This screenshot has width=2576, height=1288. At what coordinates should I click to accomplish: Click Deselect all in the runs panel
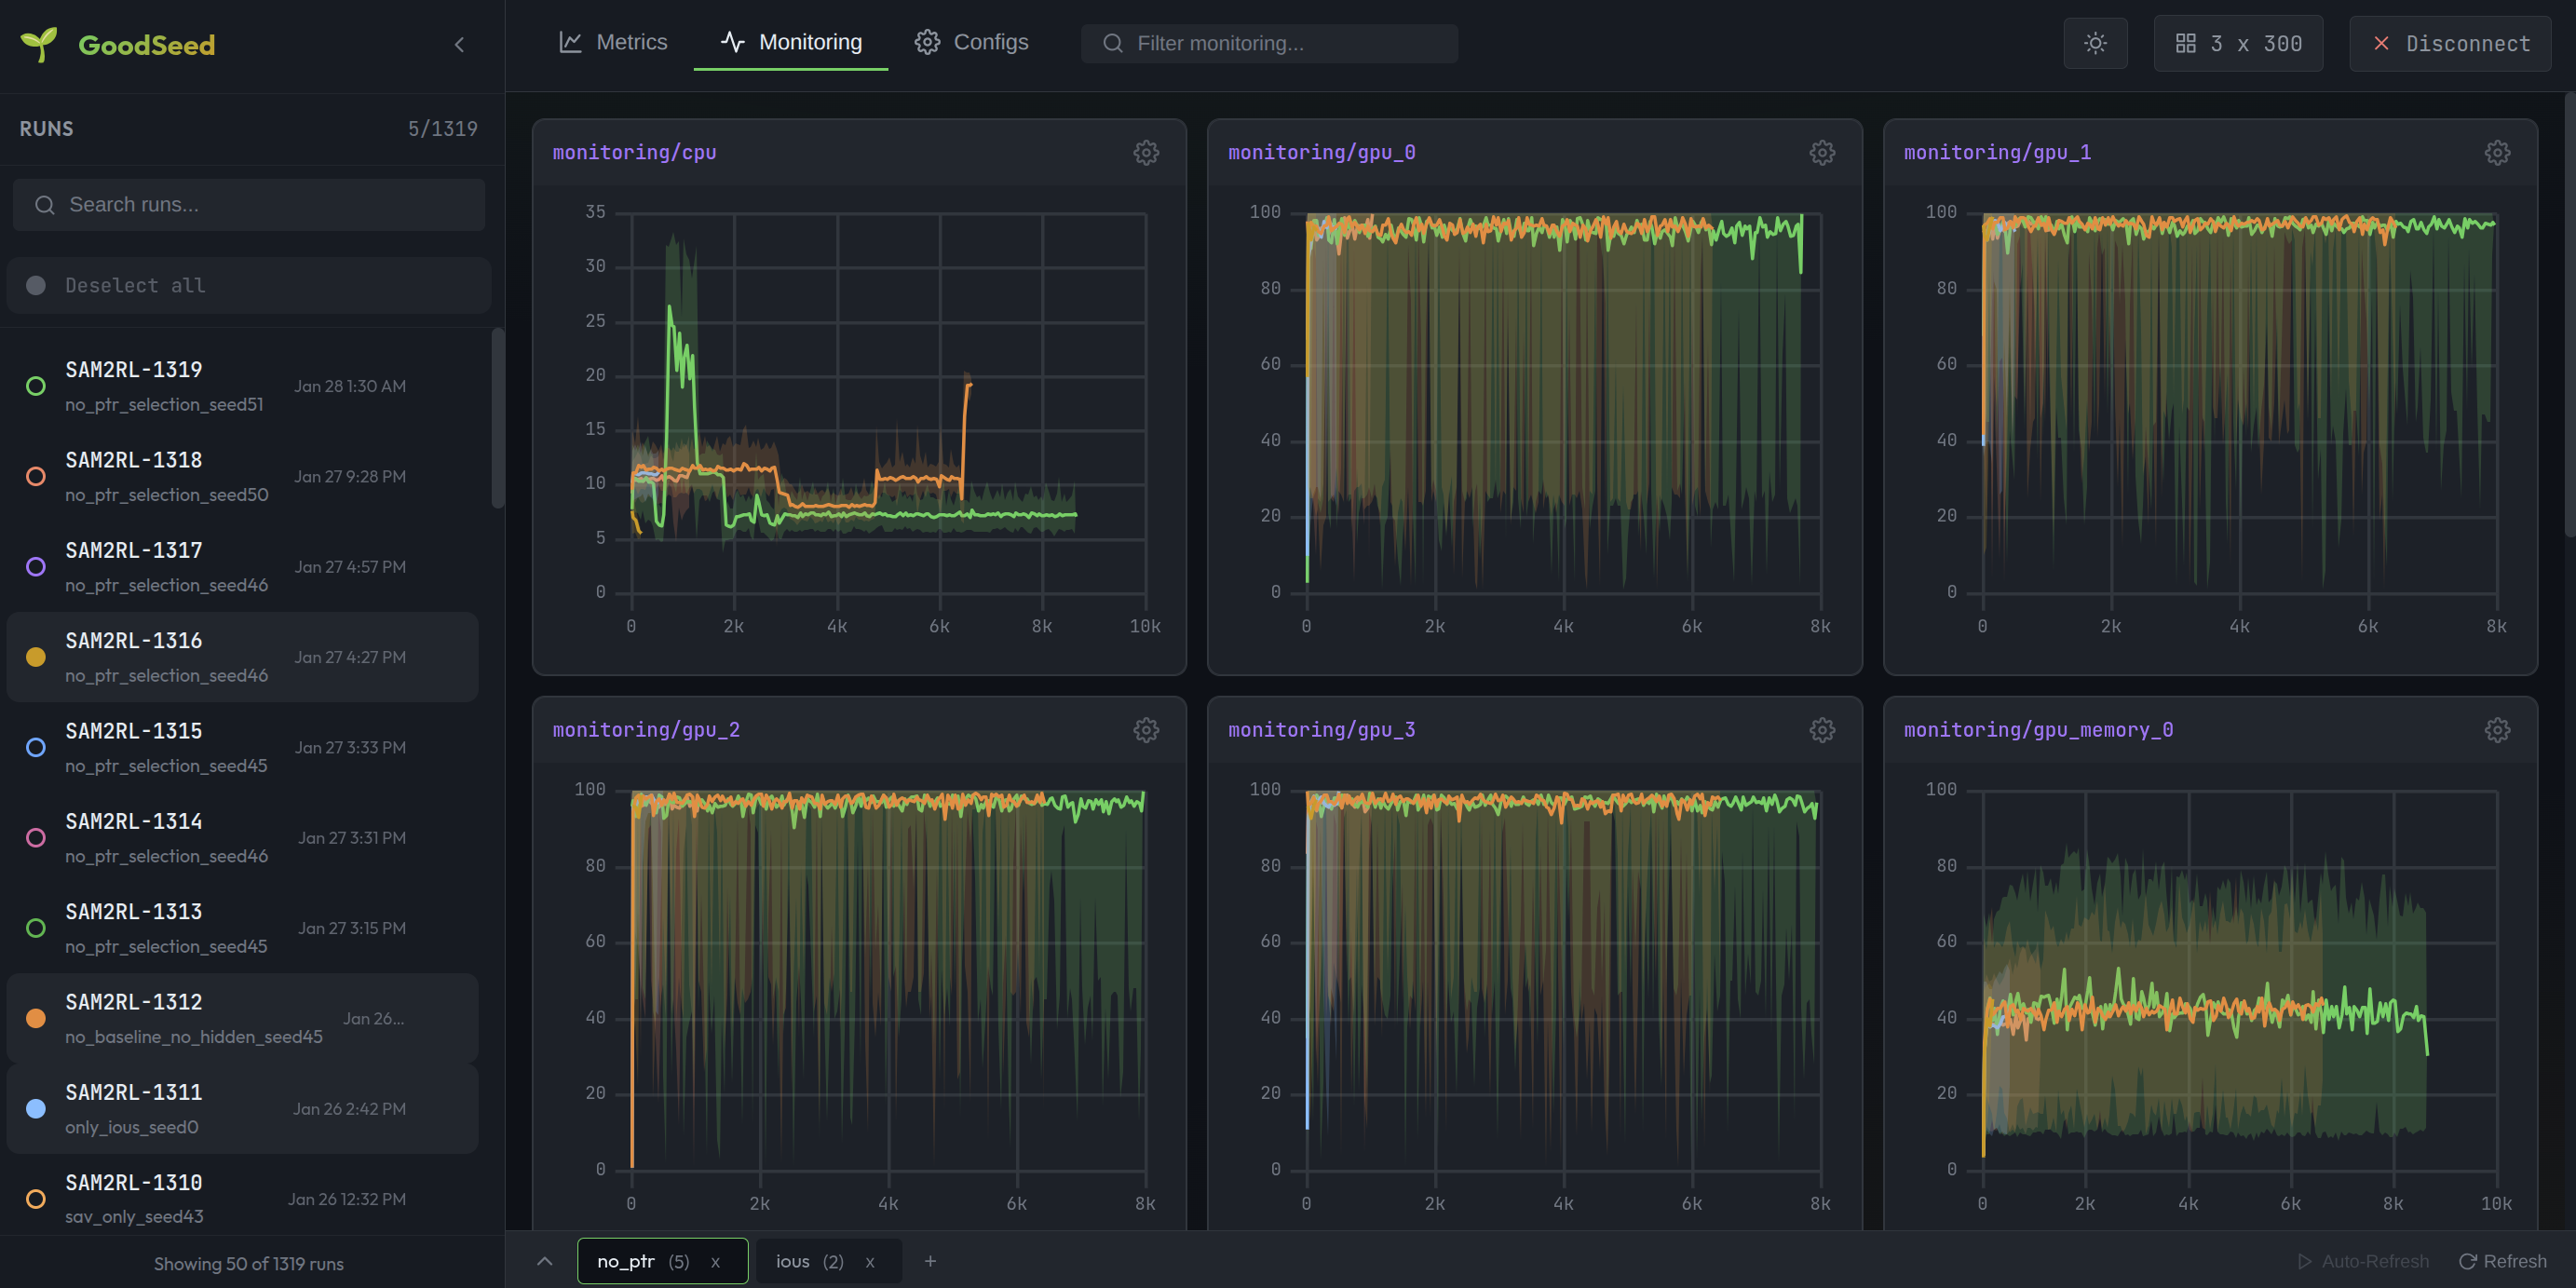tap(134, 285)
